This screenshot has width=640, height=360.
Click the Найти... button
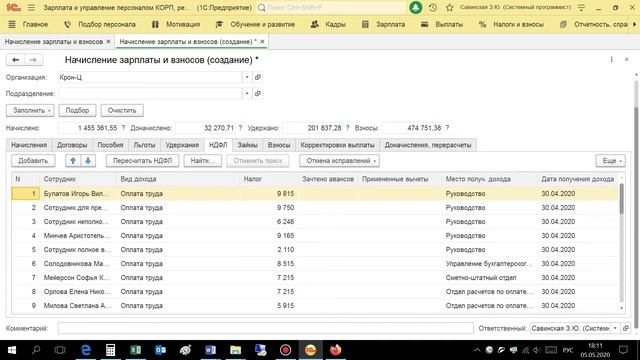click(x=202, y=161)
